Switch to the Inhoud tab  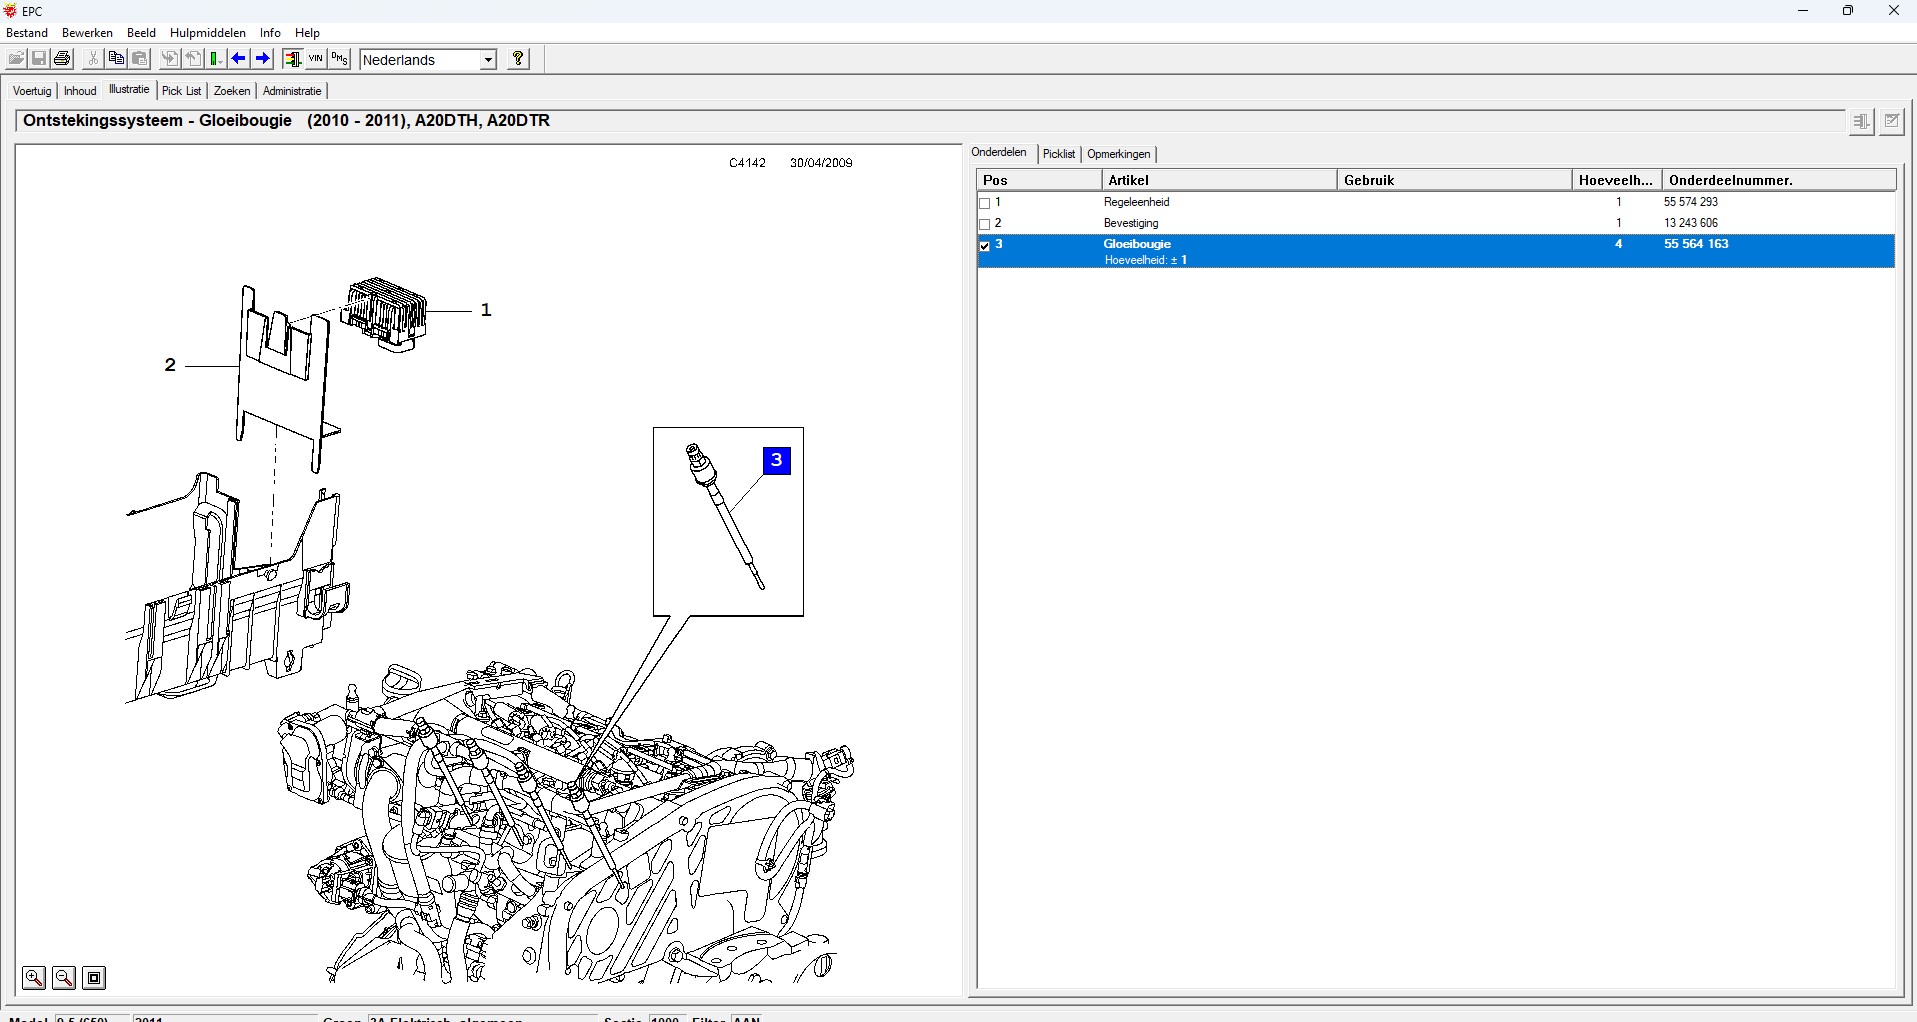tap(80, 91)
